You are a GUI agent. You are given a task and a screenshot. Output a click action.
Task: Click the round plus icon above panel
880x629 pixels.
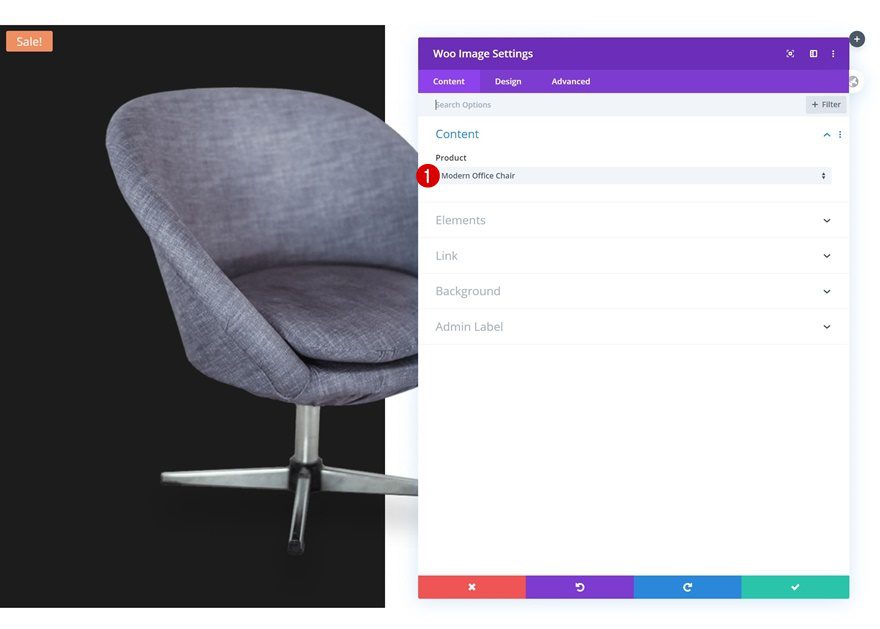[x=856, y=39]
